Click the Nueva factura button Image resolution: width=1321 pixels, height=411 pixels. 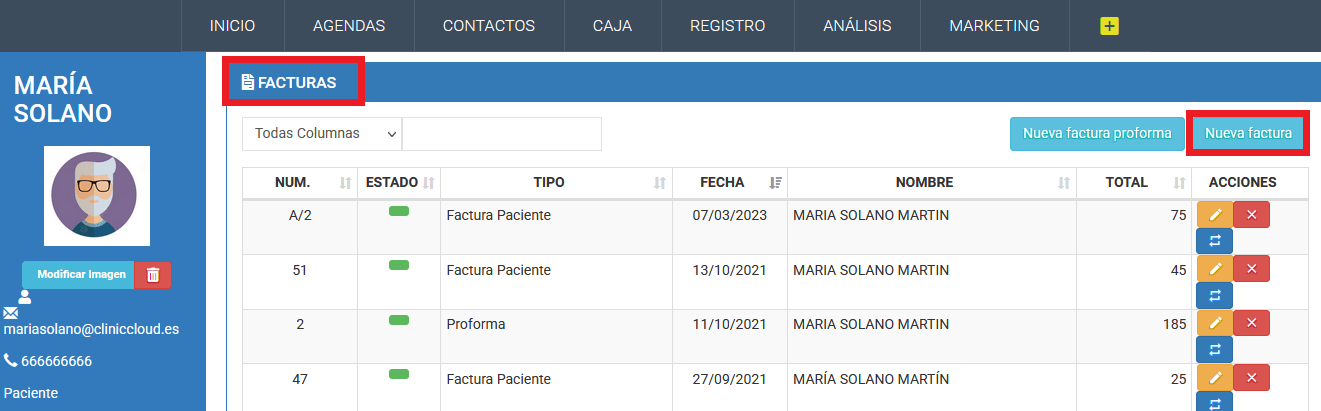coord(1248,133)
